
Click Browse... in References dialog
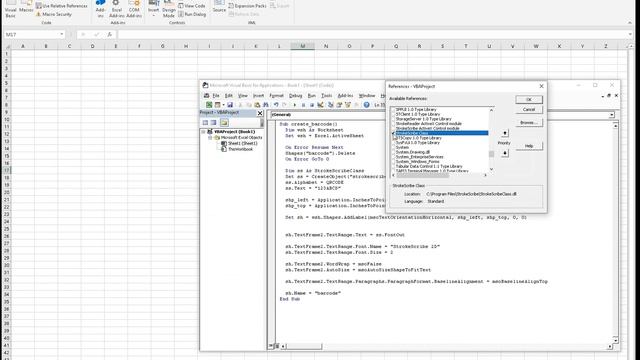coord(529,122)
